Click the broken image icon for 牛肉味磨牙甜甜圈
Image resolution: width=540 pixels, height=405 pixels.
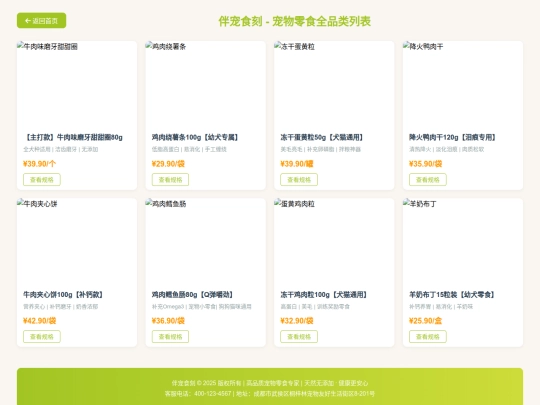(20, 46)
